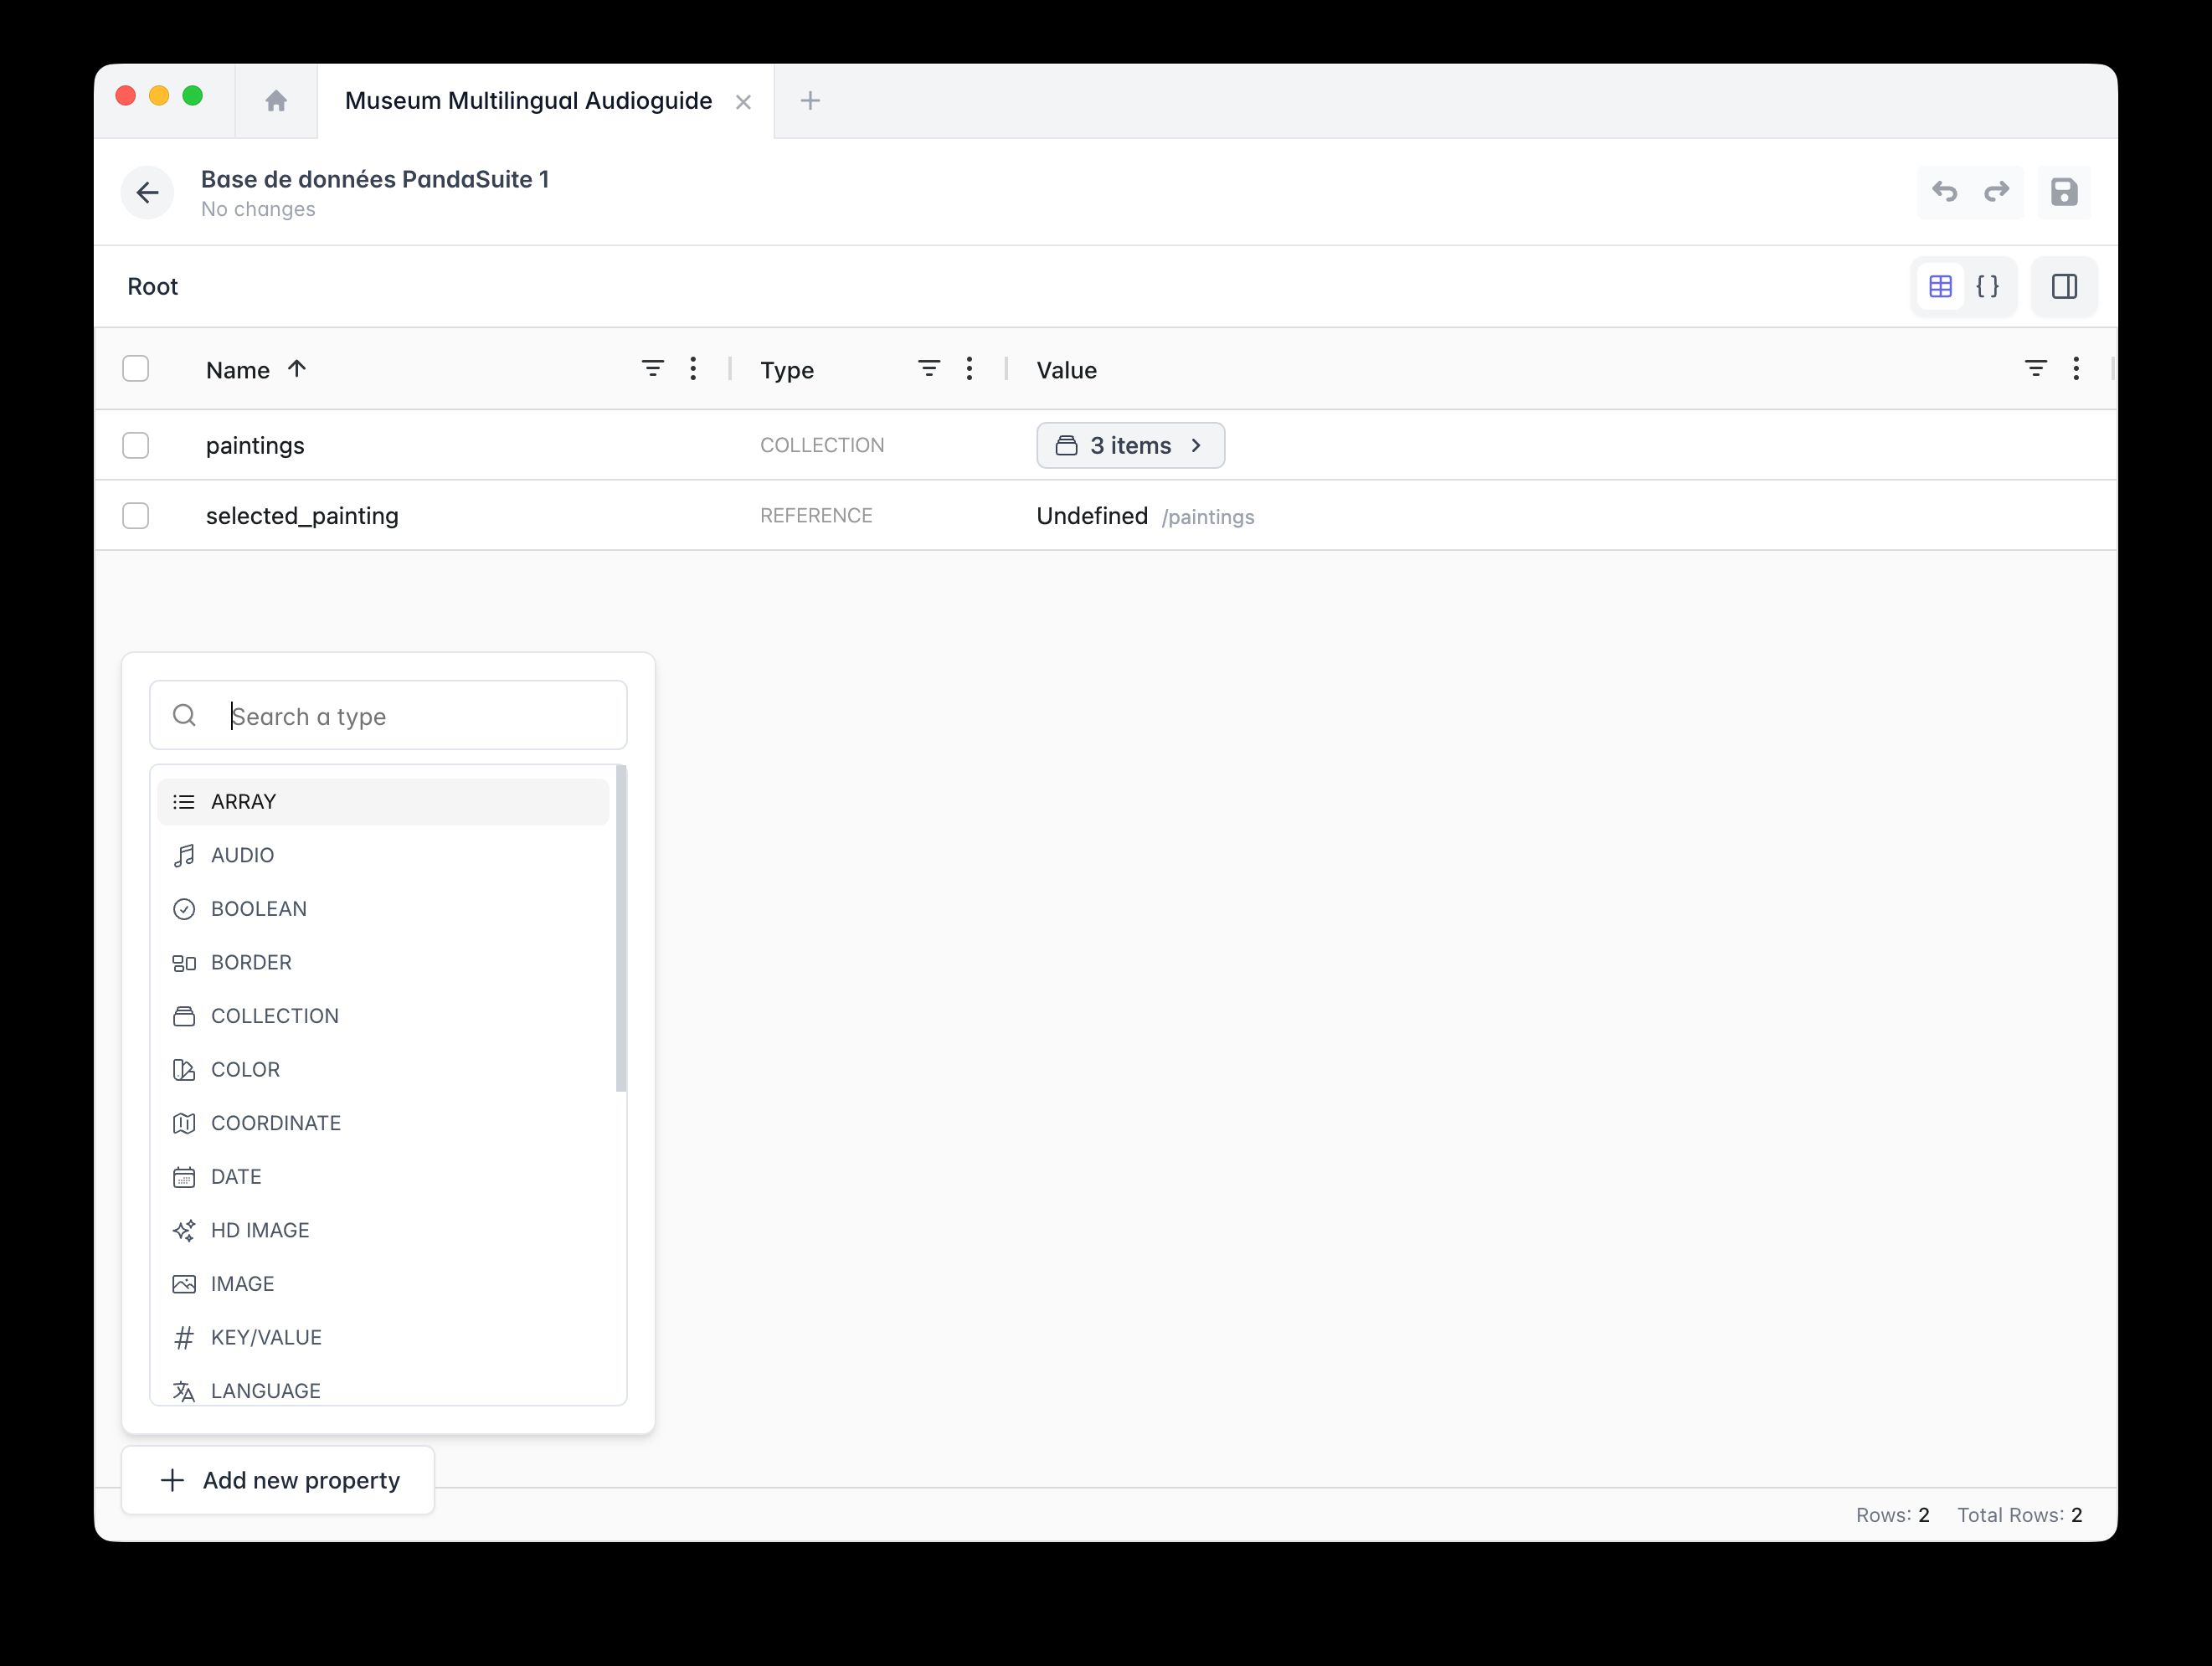Screen dimensions: 2212x1666
Task: Select the checkbox for selected_painting row
Action: (x=135, y=515)
